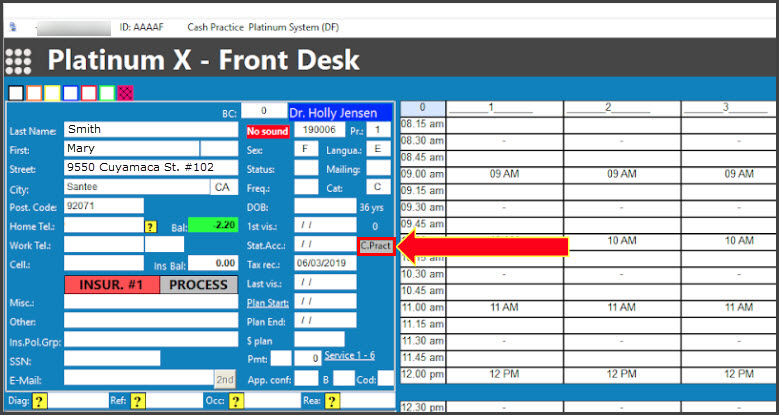Open the Rea question mark lookup
This screenshot has width=779, height=415.
332,401
